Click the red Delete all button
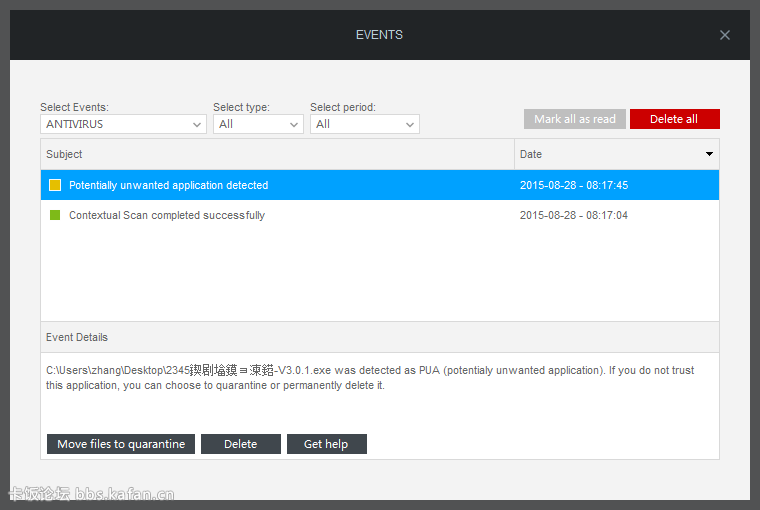 pyautogui.click(x=675, y=119)
